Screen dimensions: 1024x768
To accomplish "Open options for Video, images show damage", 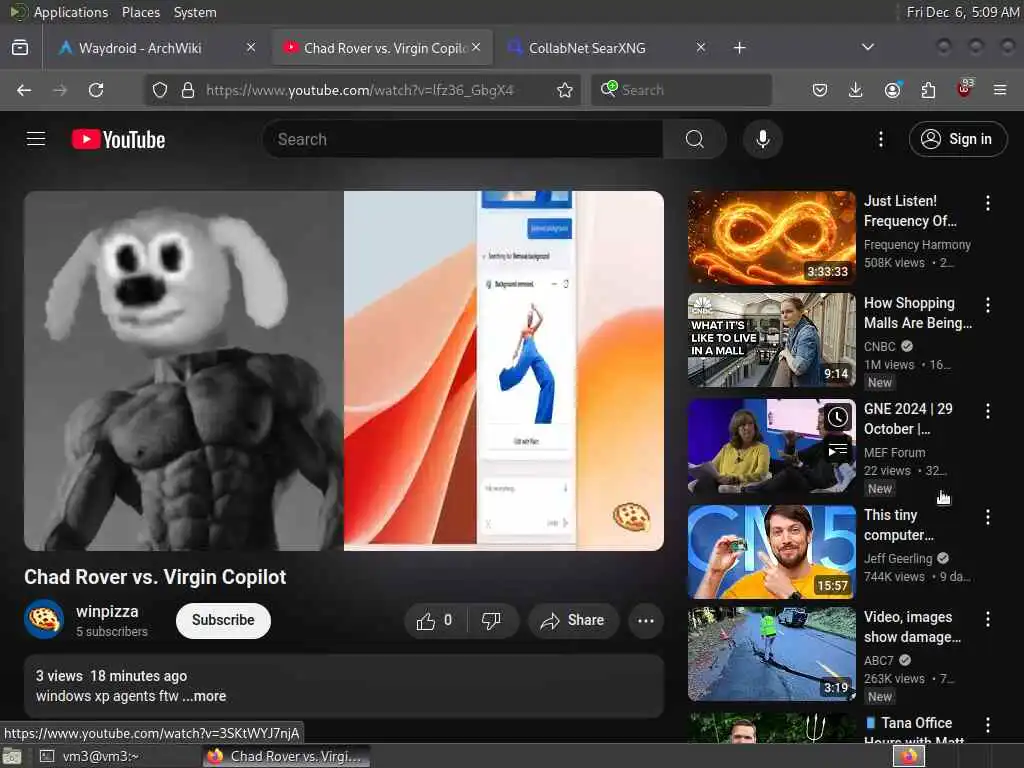I will 987,619.
